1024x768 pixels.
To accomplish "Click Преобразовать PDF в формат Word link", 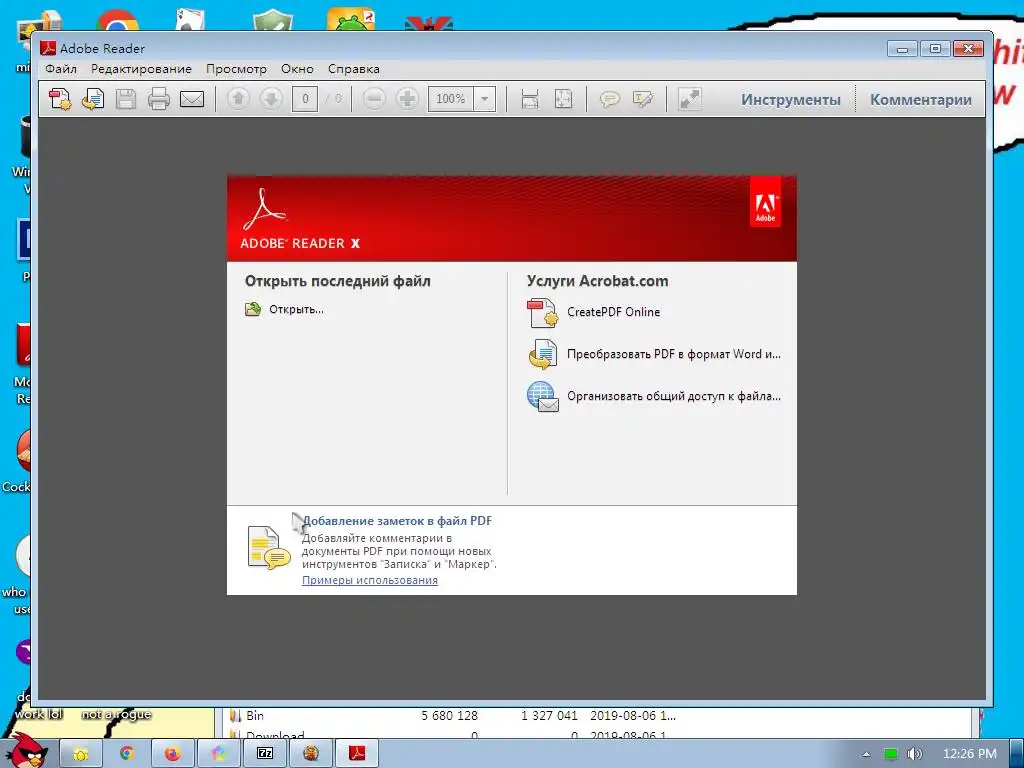I will point(673,354).
